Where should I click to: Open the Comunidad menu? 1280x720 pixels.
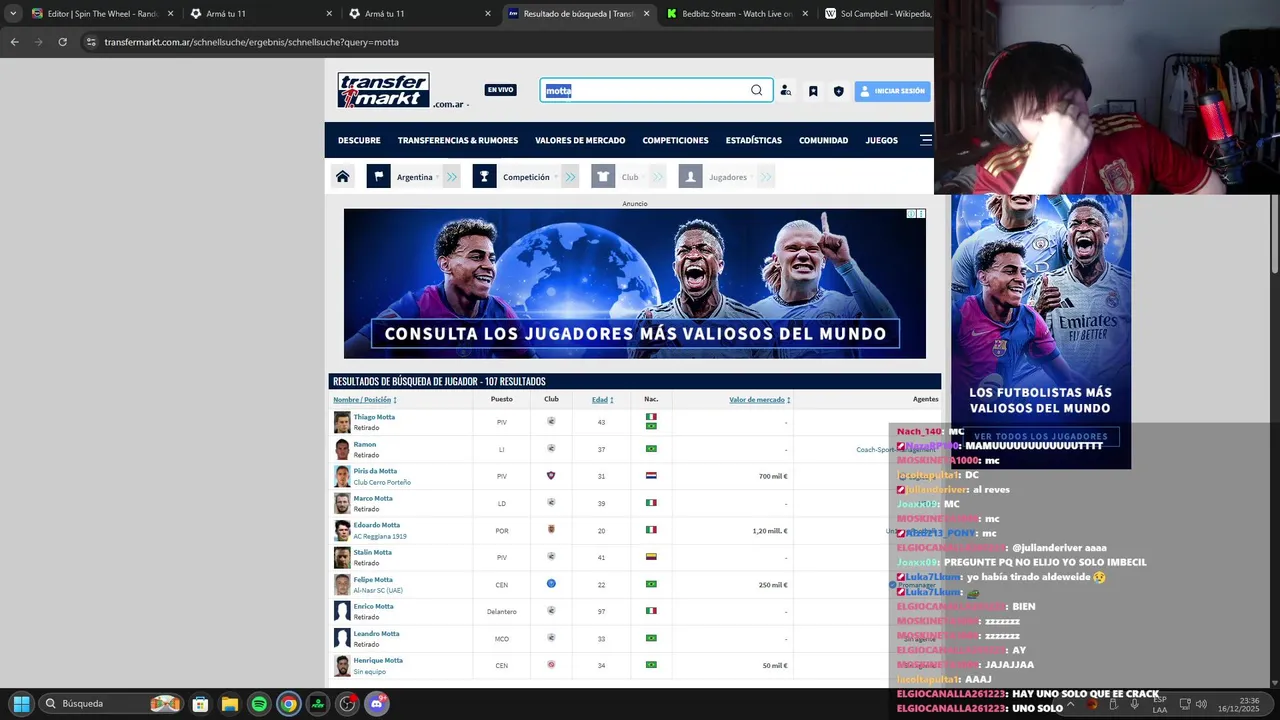tap(823, 140)
